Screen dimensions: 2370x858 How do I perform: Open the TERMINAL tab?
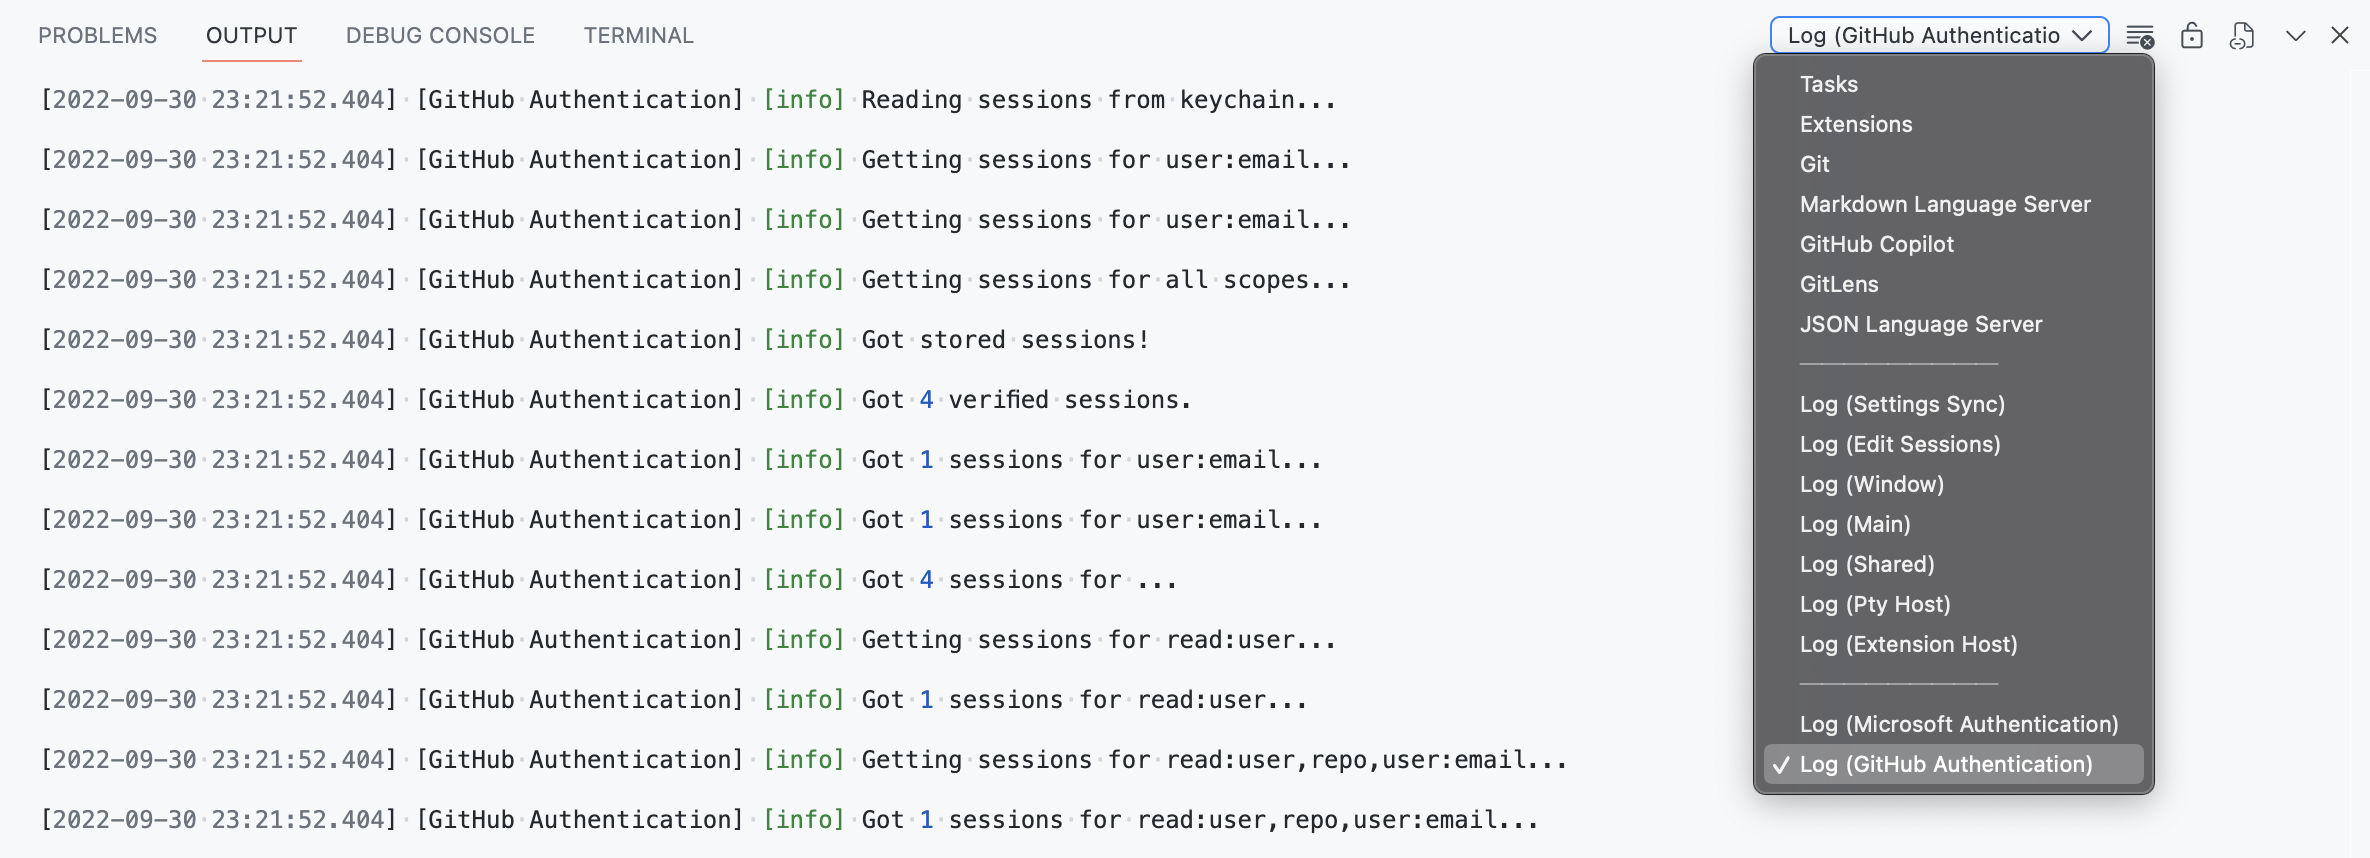click(638, 35)
